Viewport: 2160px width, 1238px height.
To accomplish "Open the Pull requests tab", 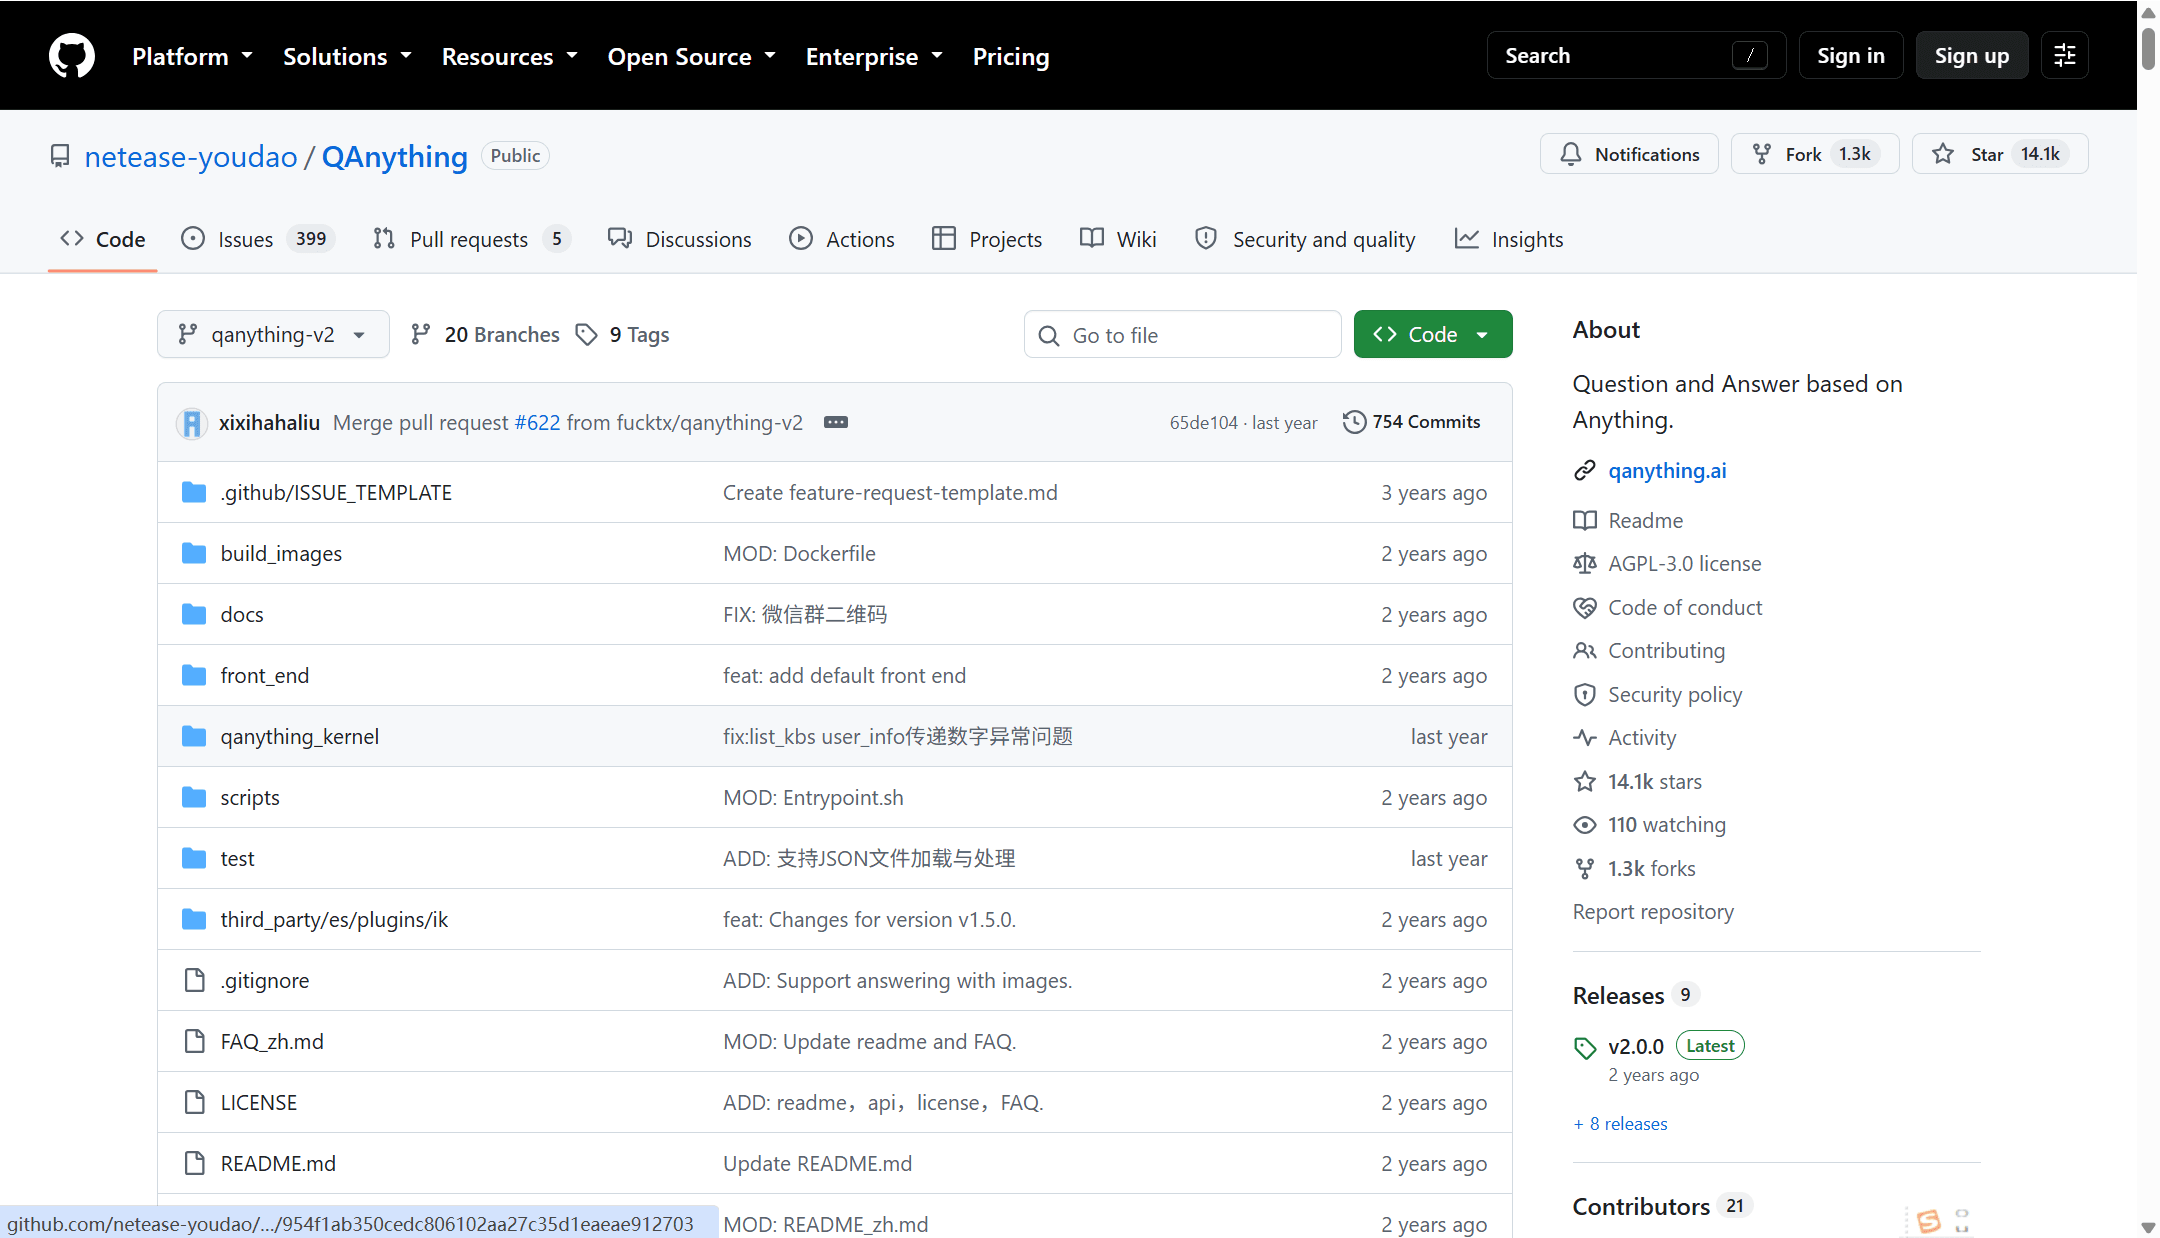I will coord(471,239).
